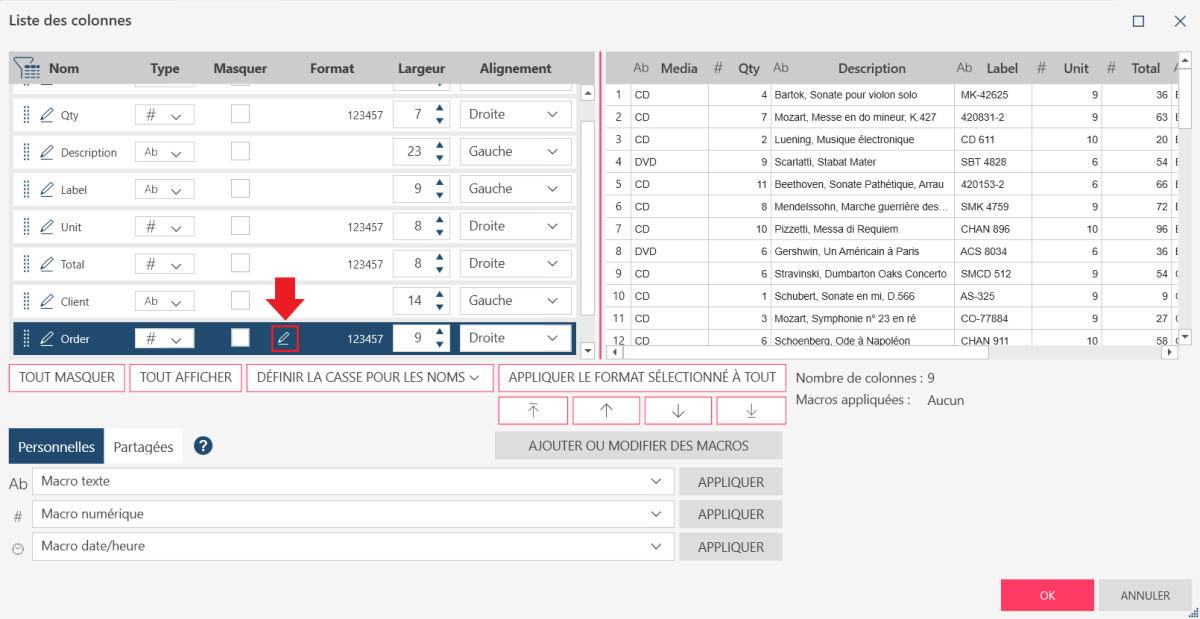Viewport: 1200px width, 619px height.
Task: Open Type dropdown for Client row
Action: [x=164, y=301]
